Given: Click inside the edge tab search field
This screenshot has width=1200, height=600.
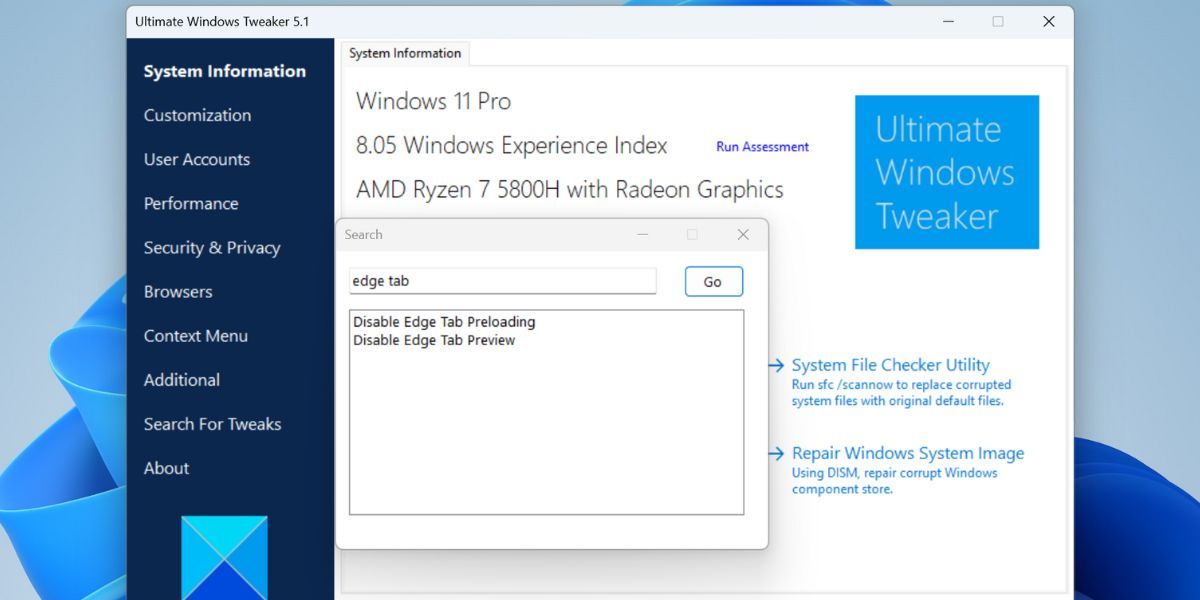Looking at the screenshot, I should pyautogui.click(x=500, y=281).
